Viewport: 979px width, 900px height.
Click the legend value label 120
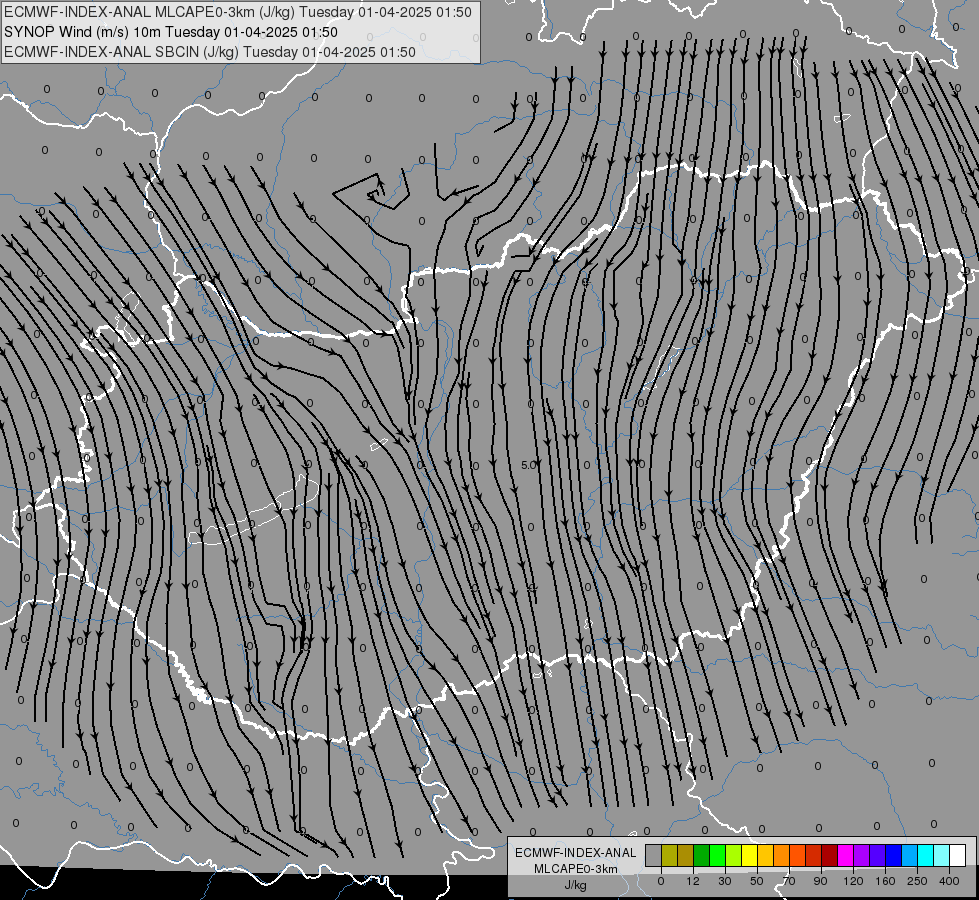click(x=853, y=881)
